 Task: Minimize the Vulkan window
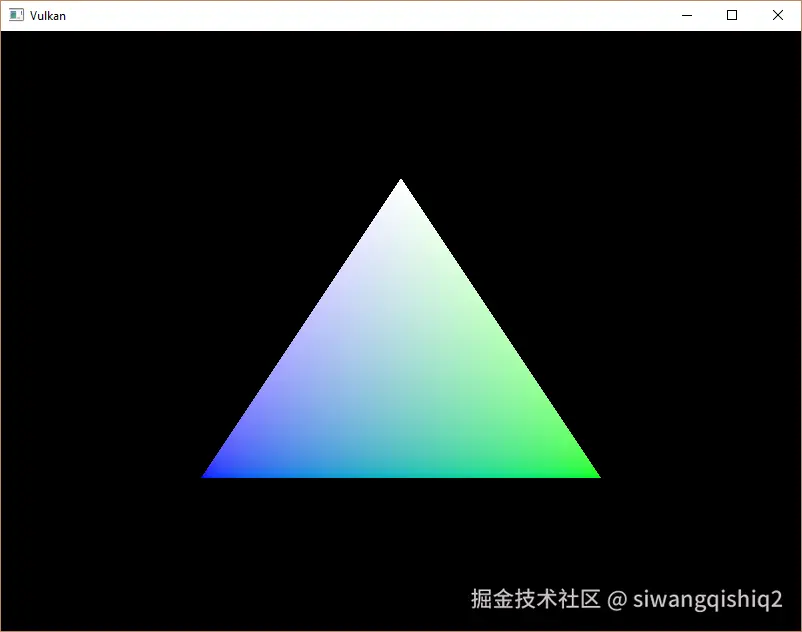pos(686,15)
